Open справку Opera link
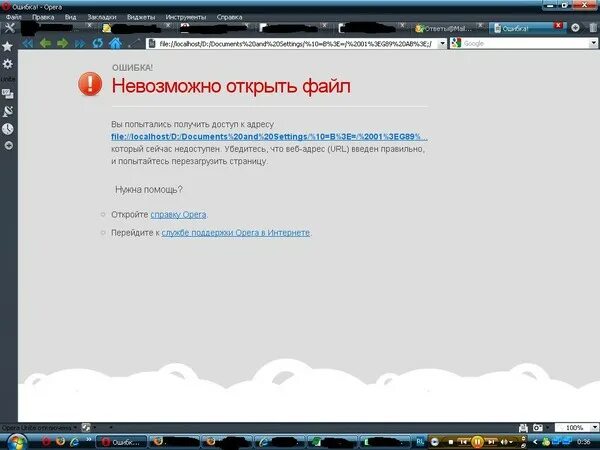The height and width of the screenshot is (450, 600). pos(178,215)
